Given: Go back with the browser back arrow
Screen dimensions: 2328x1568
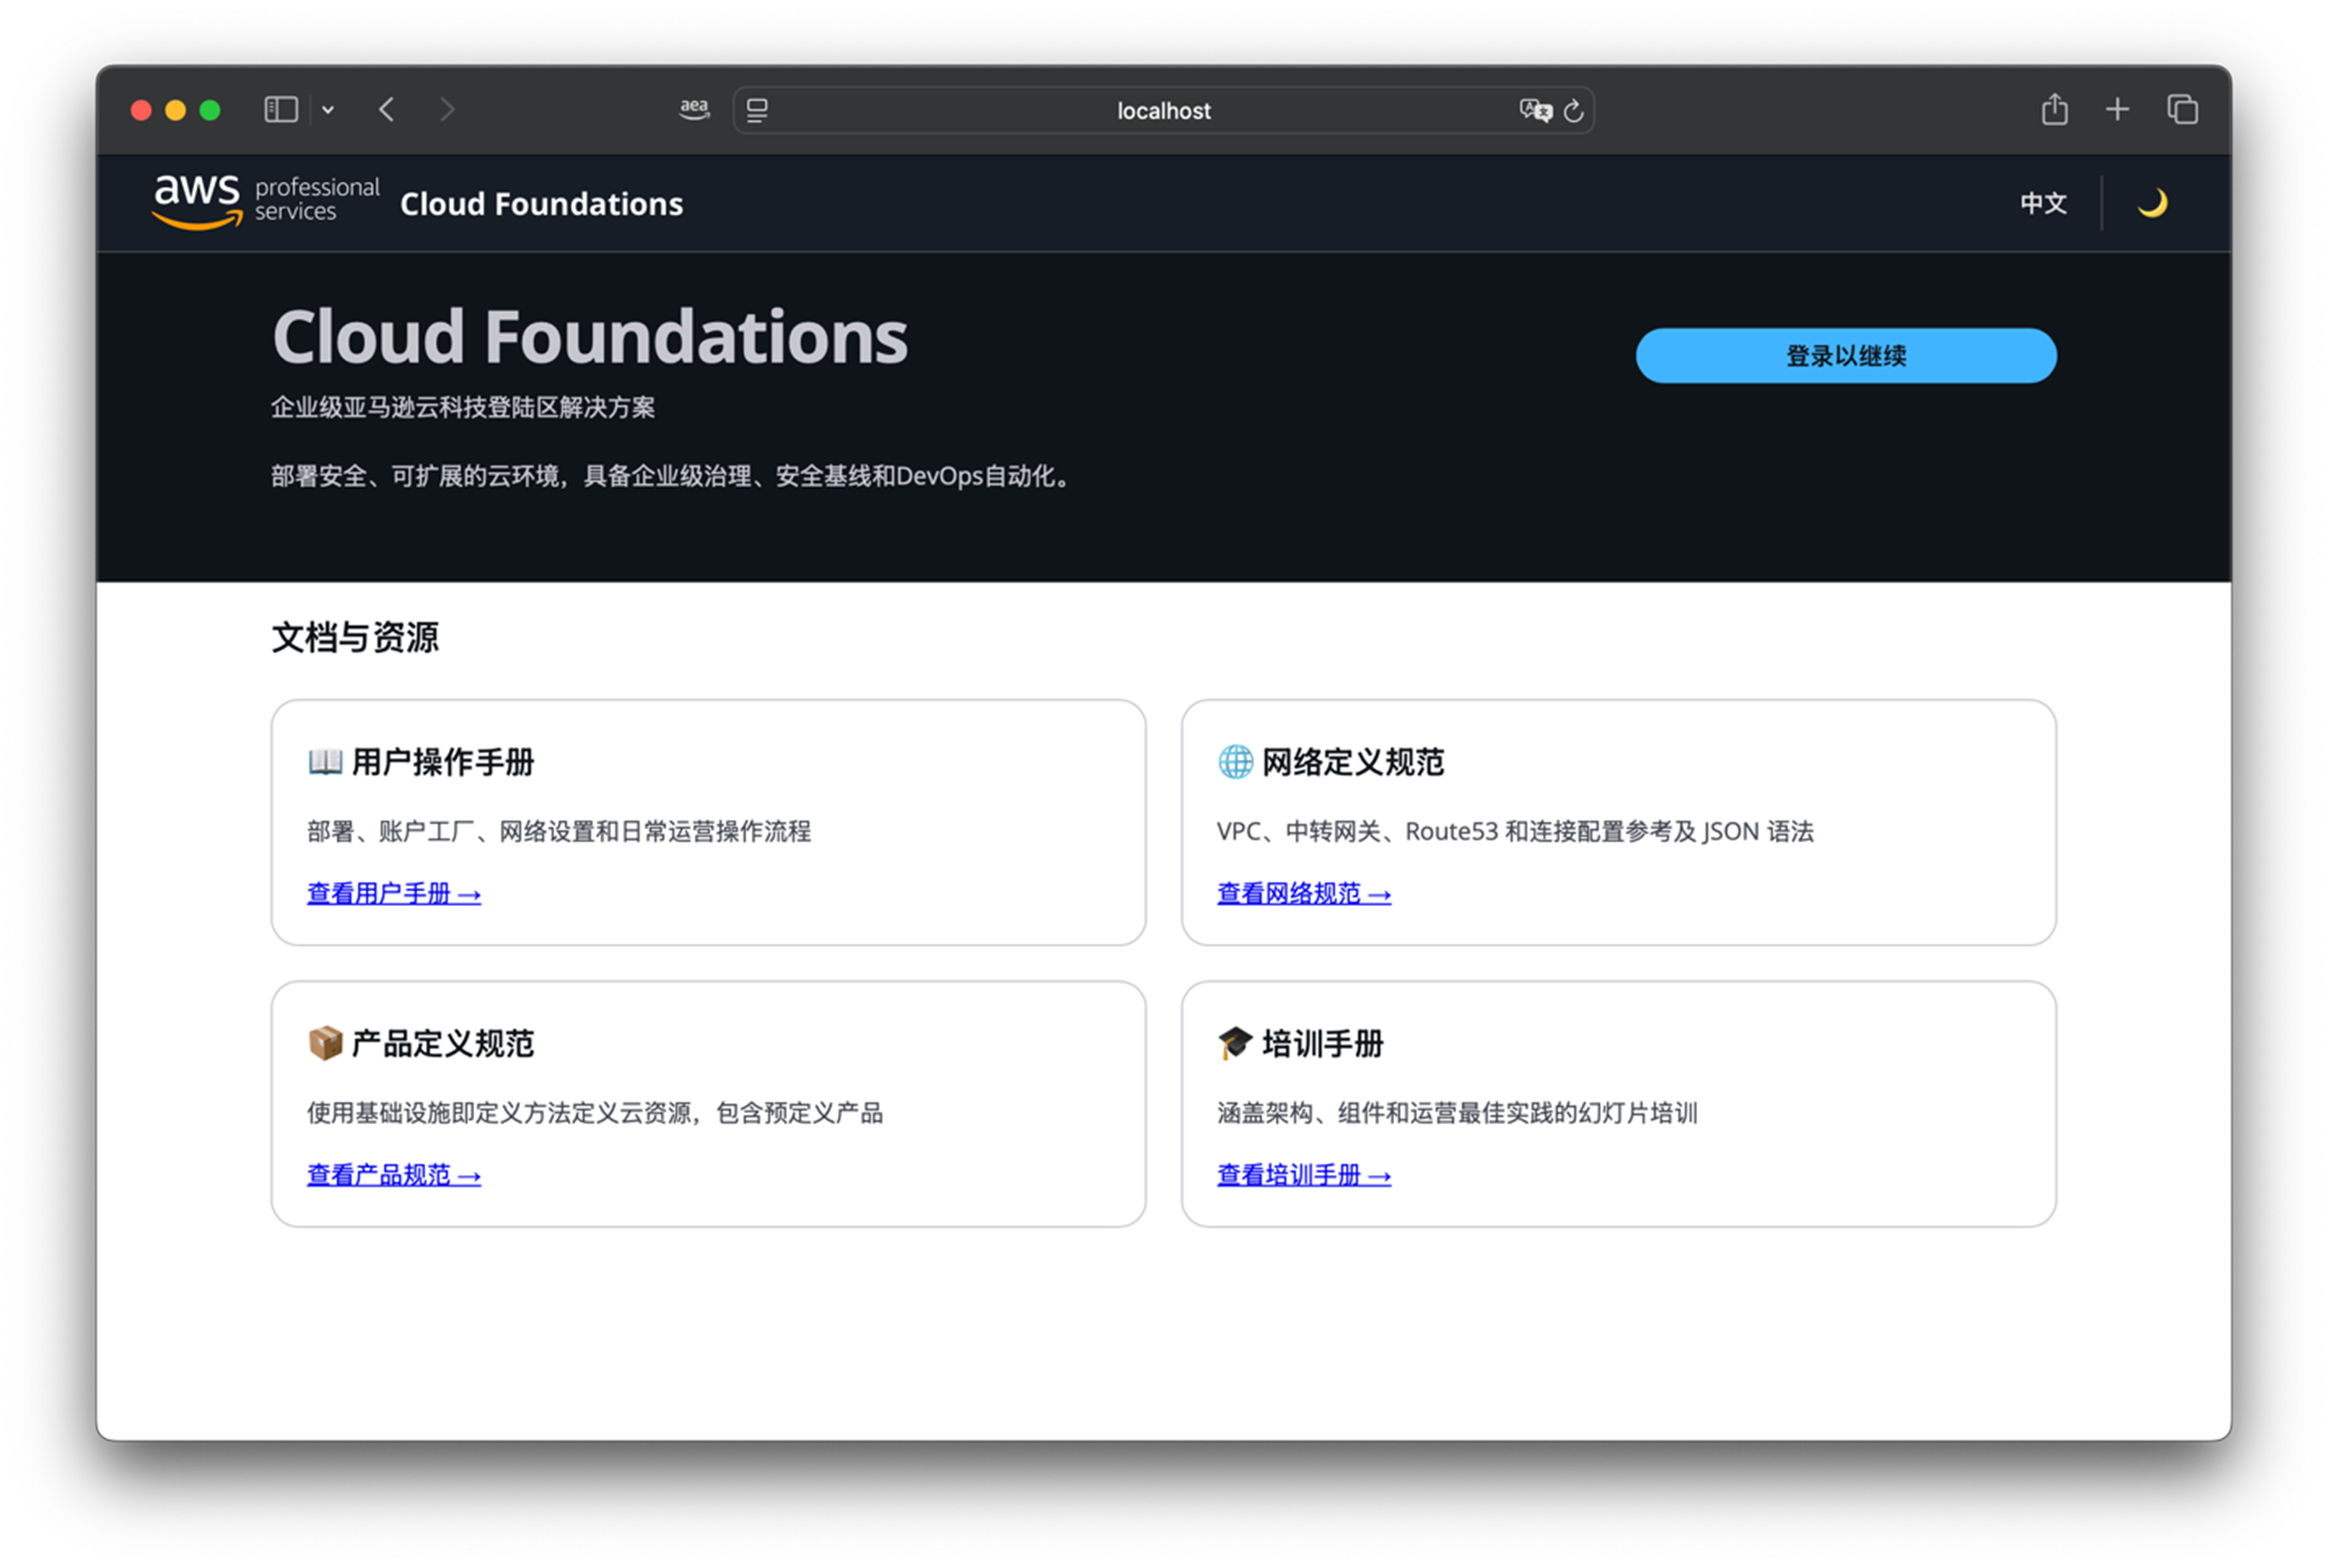Looking at the screenshot, I should [387, 109].
